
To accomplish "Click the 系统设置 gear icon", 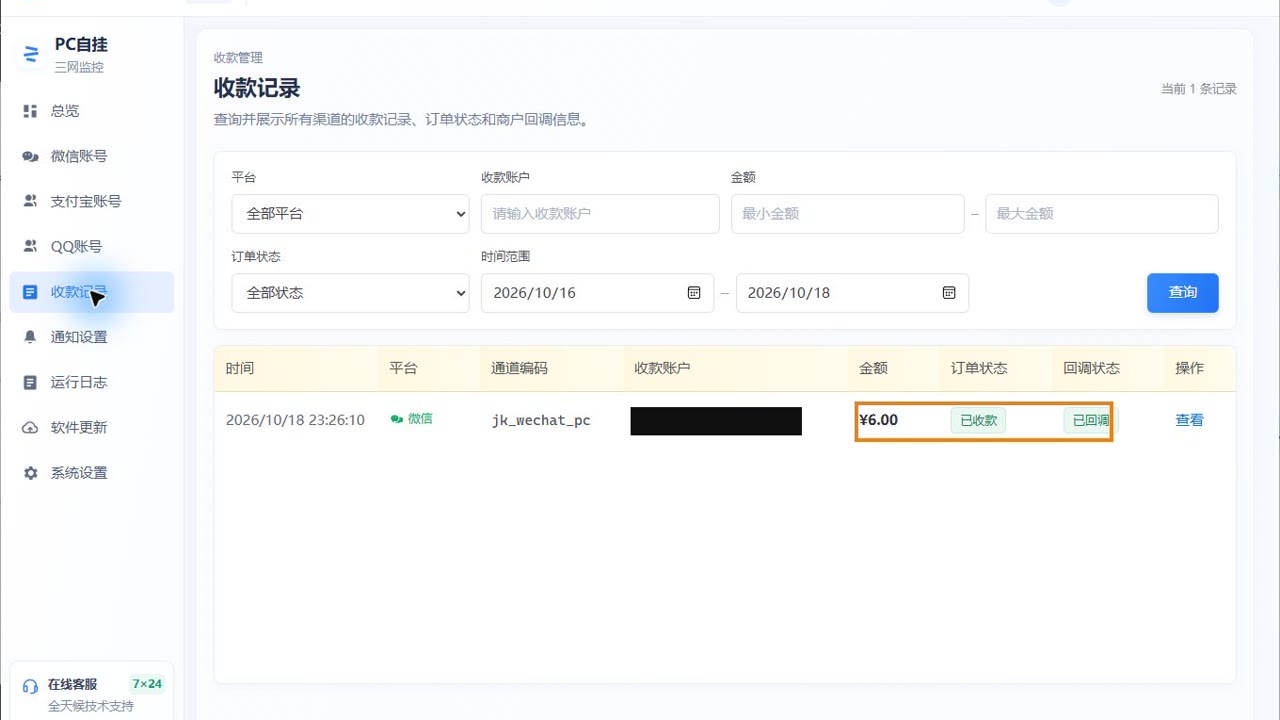I will tap(30, 473).
